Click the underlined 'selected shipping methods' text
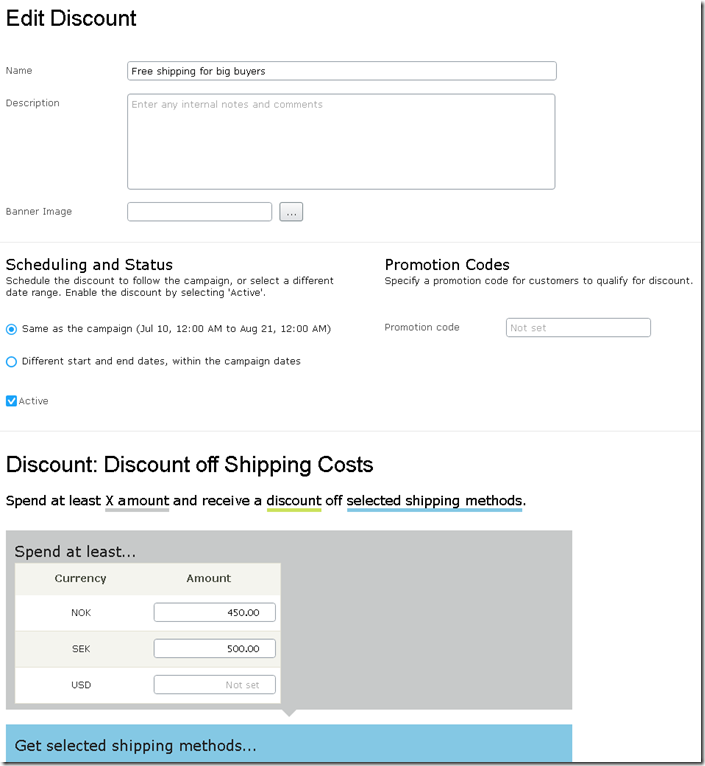The width and height of the screenshot is (705, 766). [x=434, y=500]
